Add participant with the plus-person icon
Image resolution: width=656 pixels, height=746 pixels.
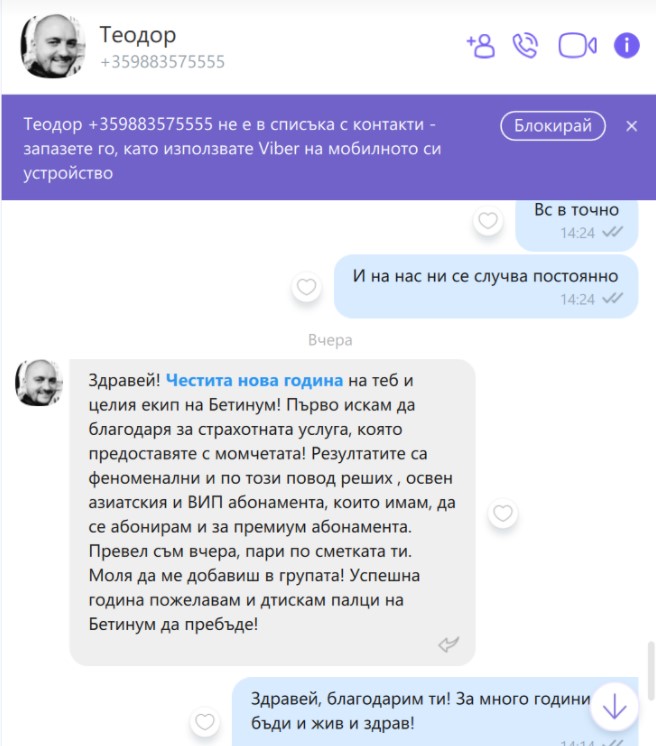coord(480,46)
